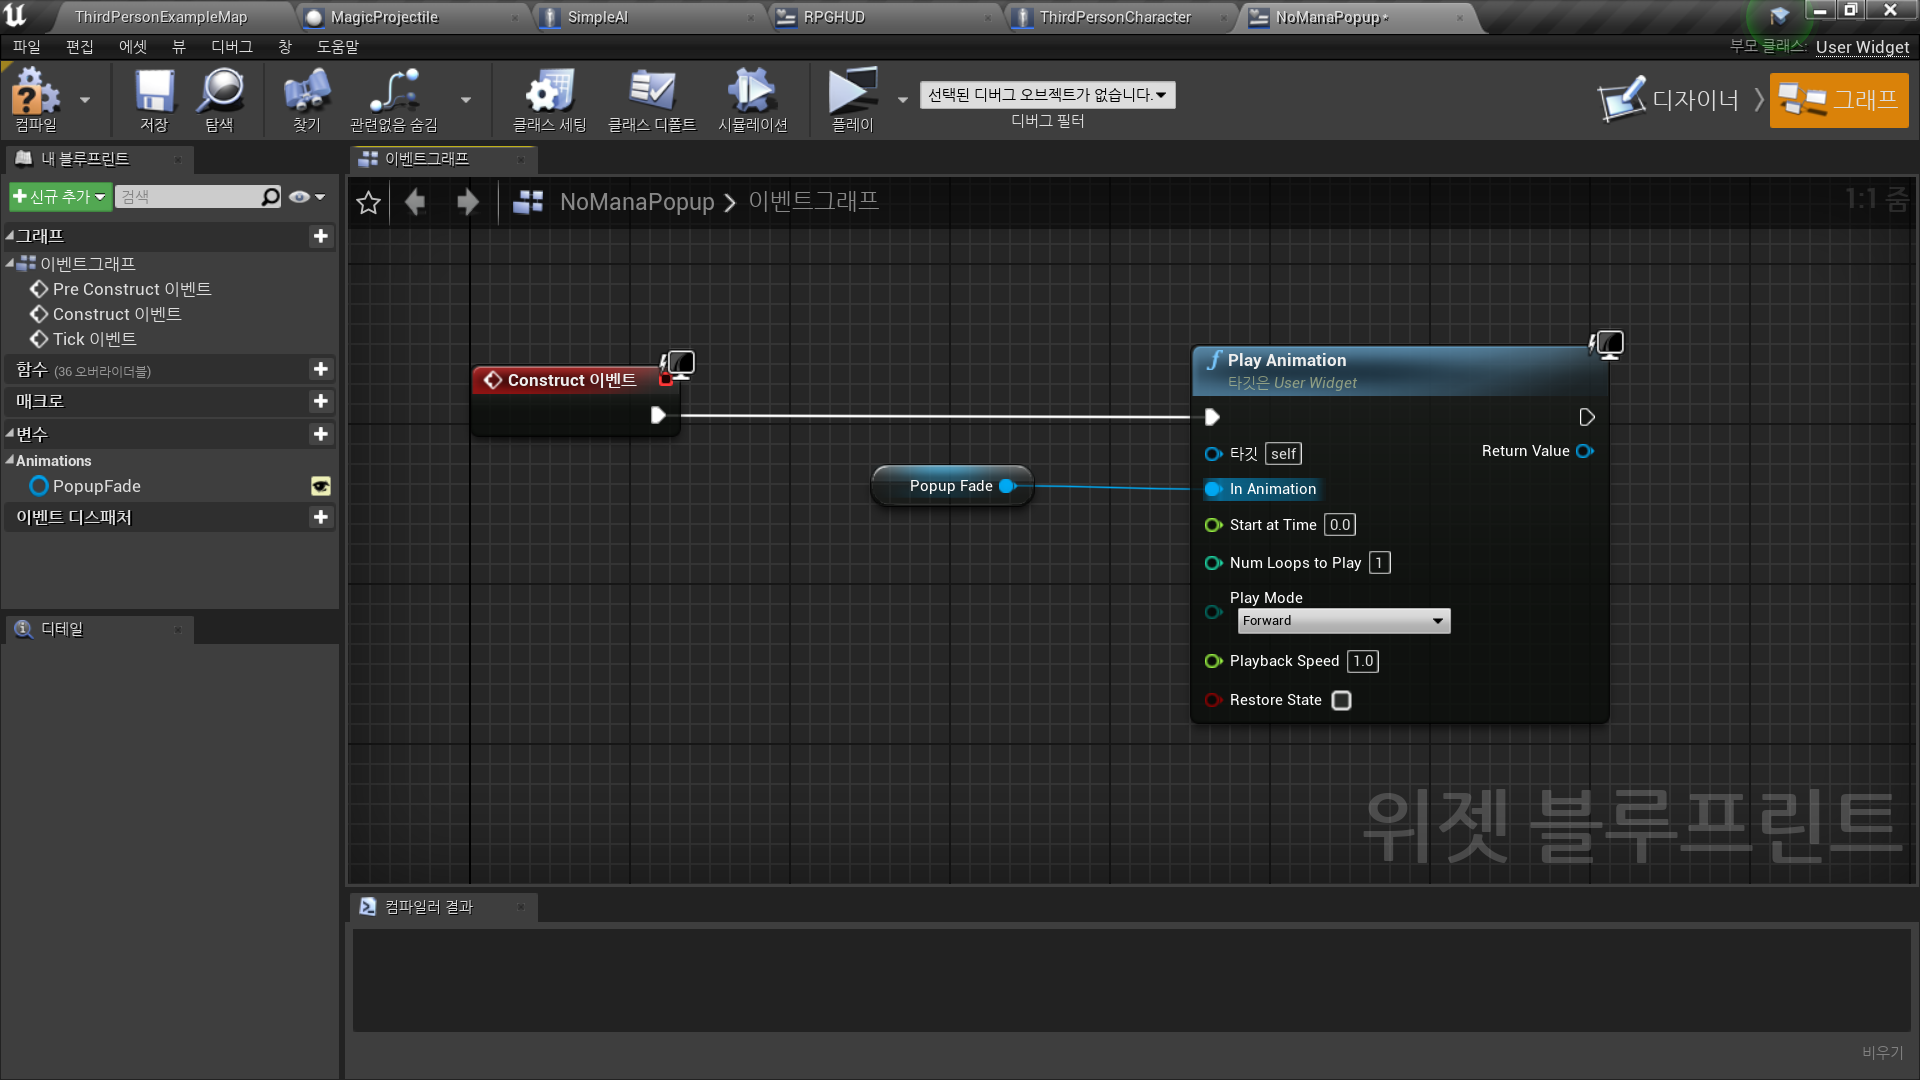Viewport: 1920px width, 1080px height.
Task: Open the 디버그 menu in menu bar
Action: pos(231,47)
